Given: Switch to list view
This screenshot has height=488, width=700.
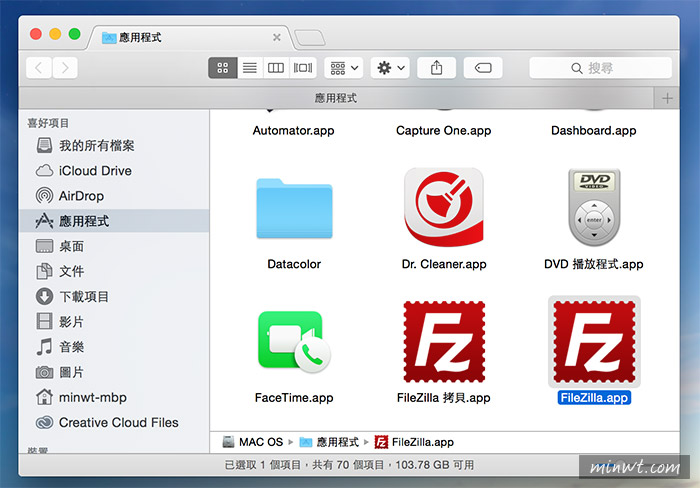Looking at the screenshot, I should click(250, 68).
